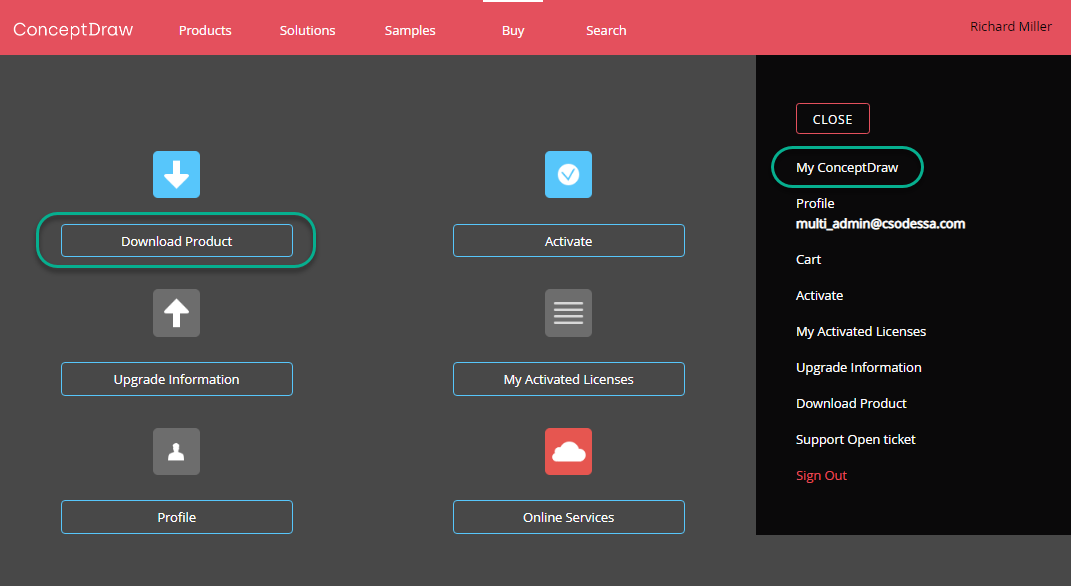This screenshot has width=1071, height=586.
Task: Select Download Product in side menu
Action: [x=851, y=404]
